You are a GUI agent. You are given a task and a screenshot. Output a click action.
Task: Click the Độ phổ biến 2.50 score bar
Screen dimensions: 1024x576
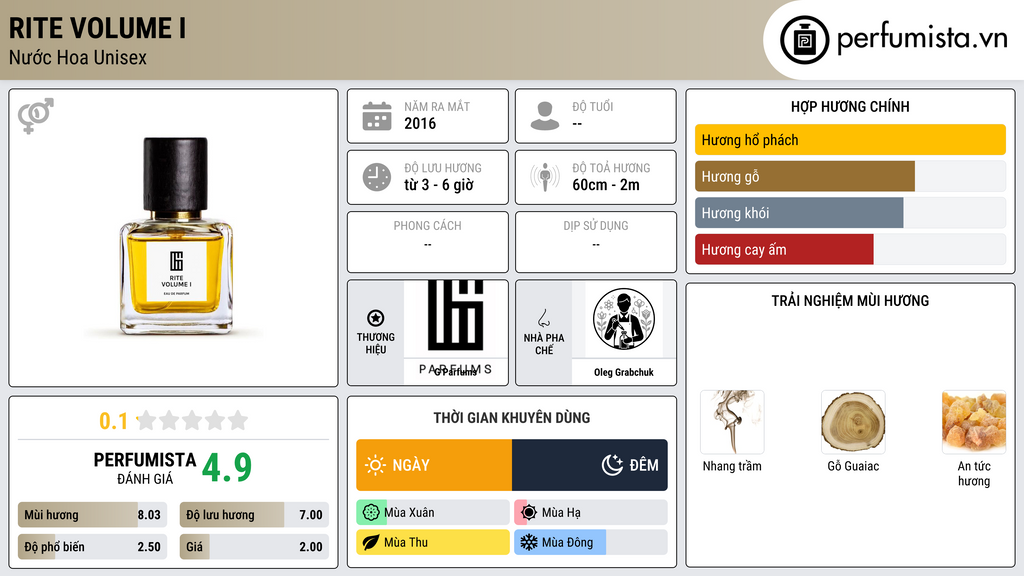[93, 547]
